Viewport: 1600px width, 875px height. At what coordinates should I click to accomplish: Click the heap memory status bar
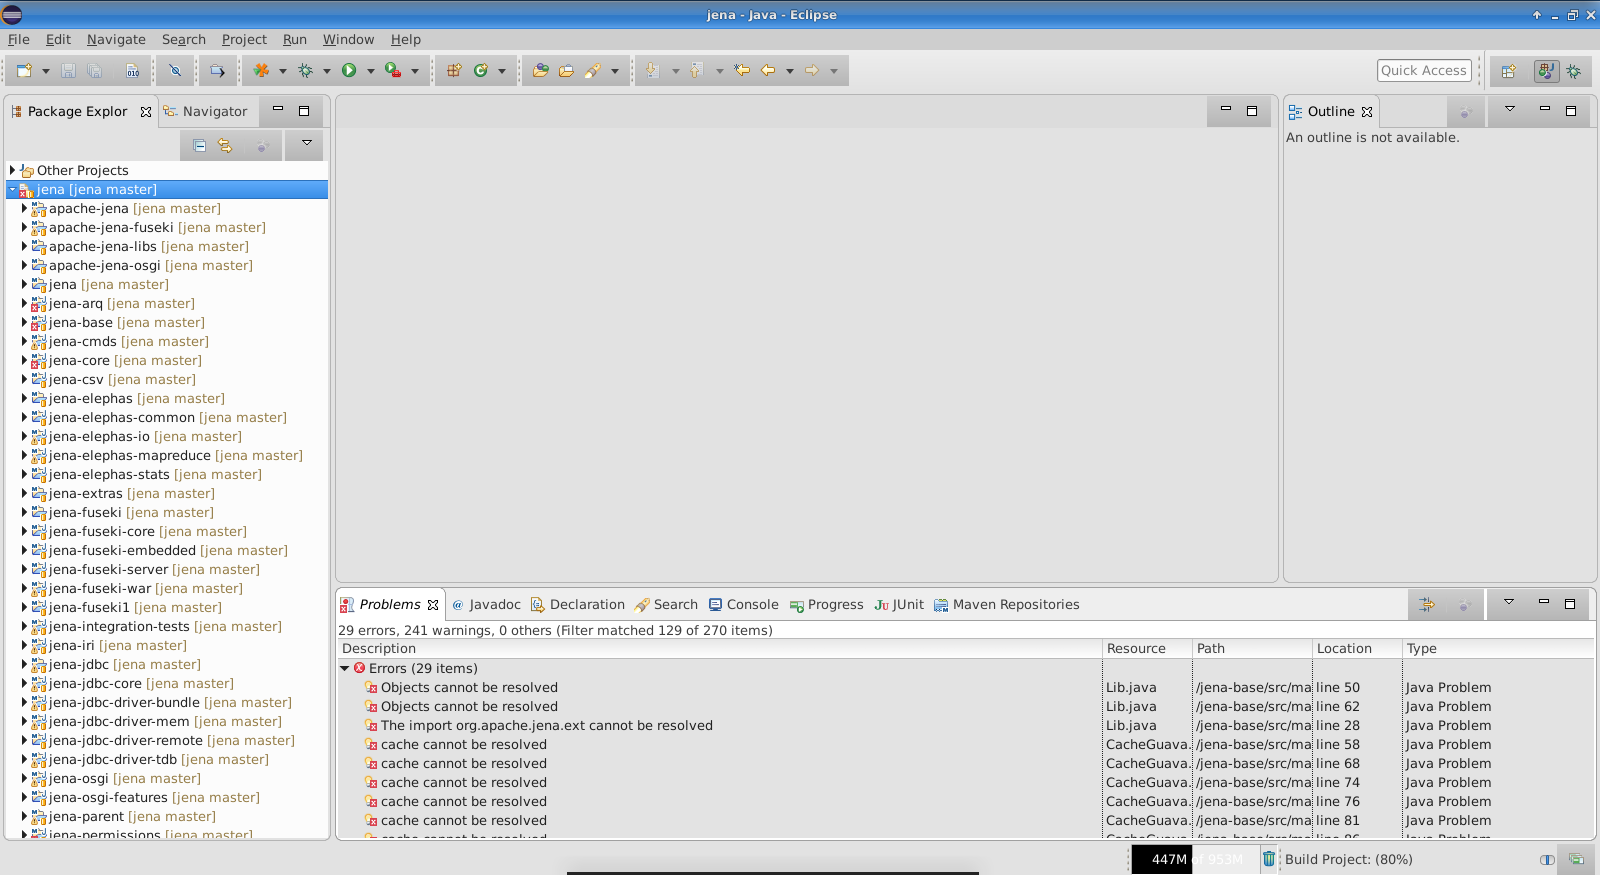[x=1189, y=859]
